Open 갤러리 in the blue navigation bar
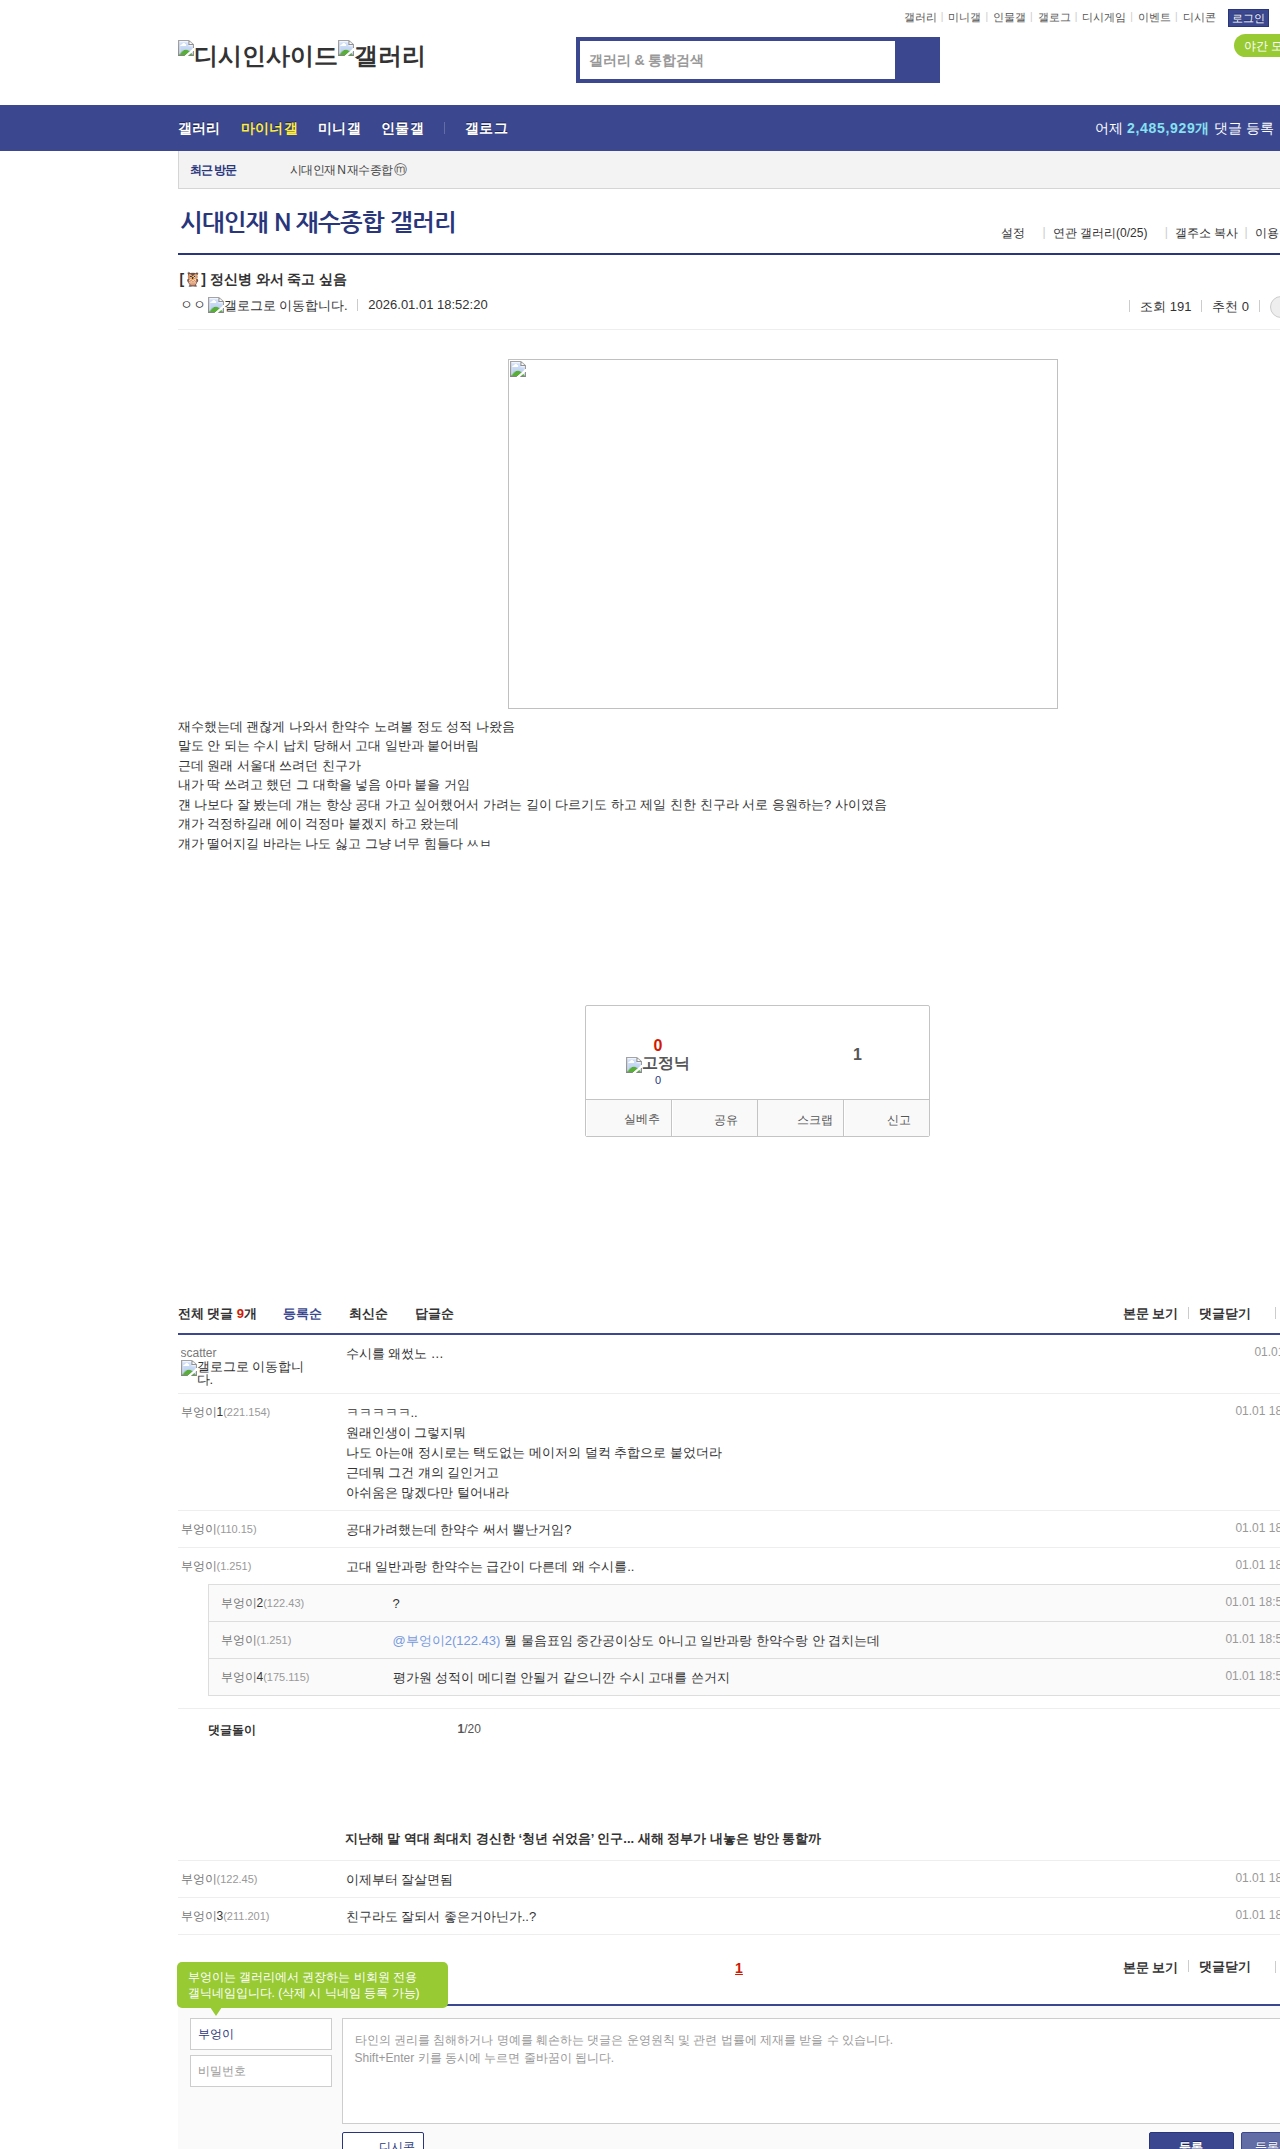 pos(199,129)
